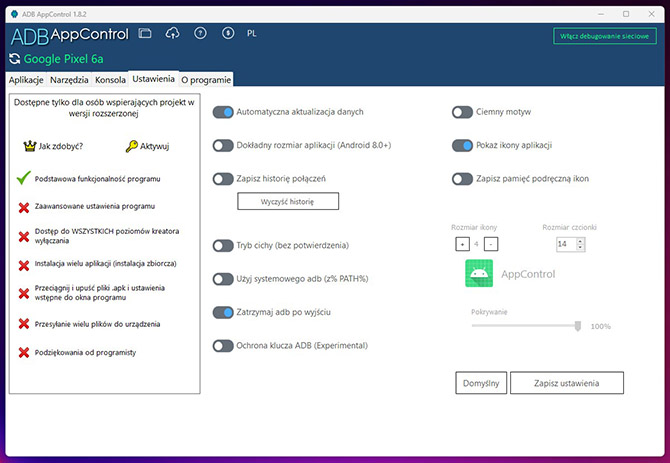Click the crown icon beside Jak zdobyć?
The height and width of the screenshot is (463, 670).
(x=30, y=146)
